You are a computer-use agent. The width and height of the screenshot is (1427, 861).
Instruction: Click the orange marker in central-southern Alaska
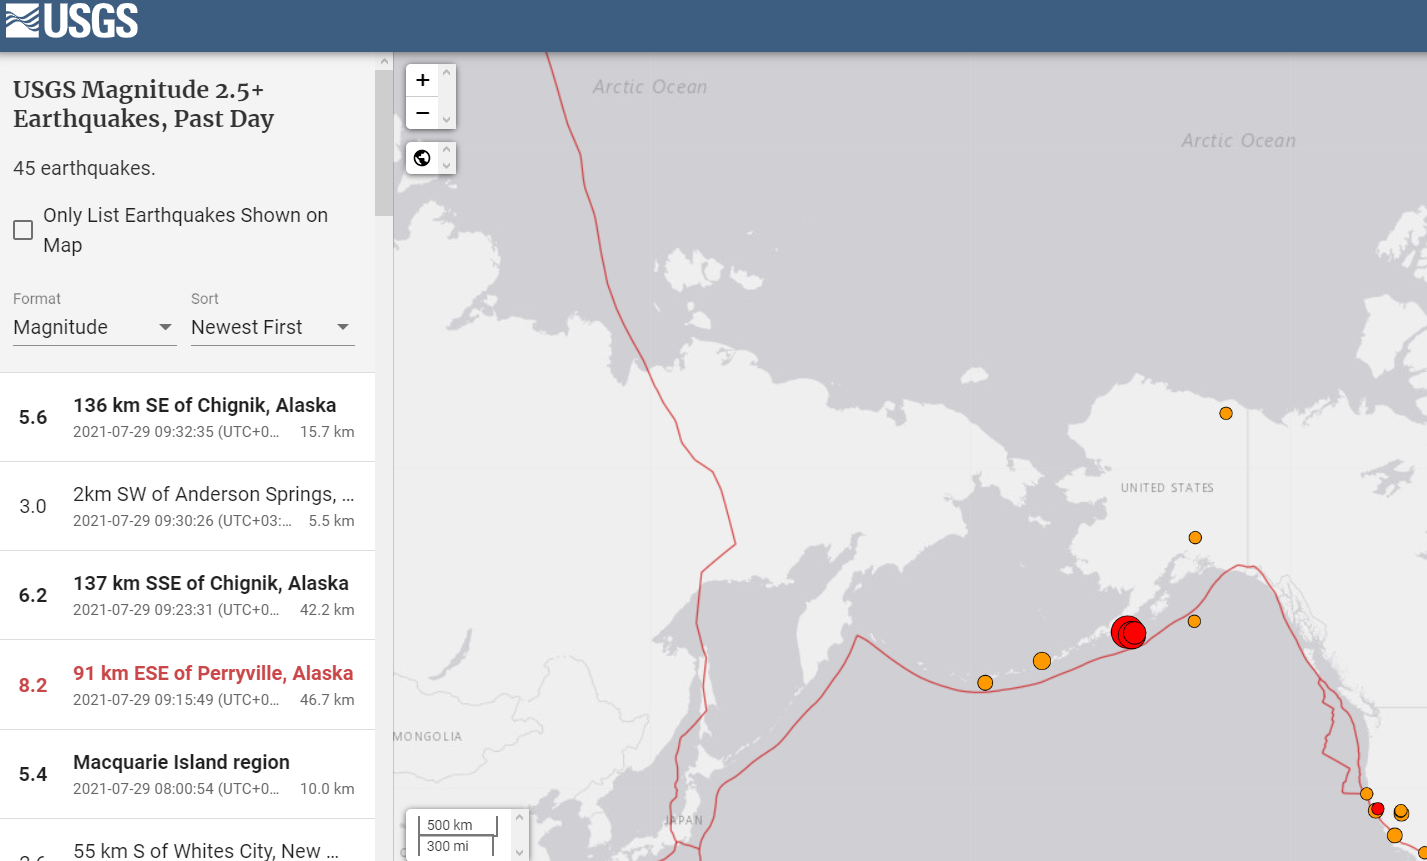coord(1195,537)
